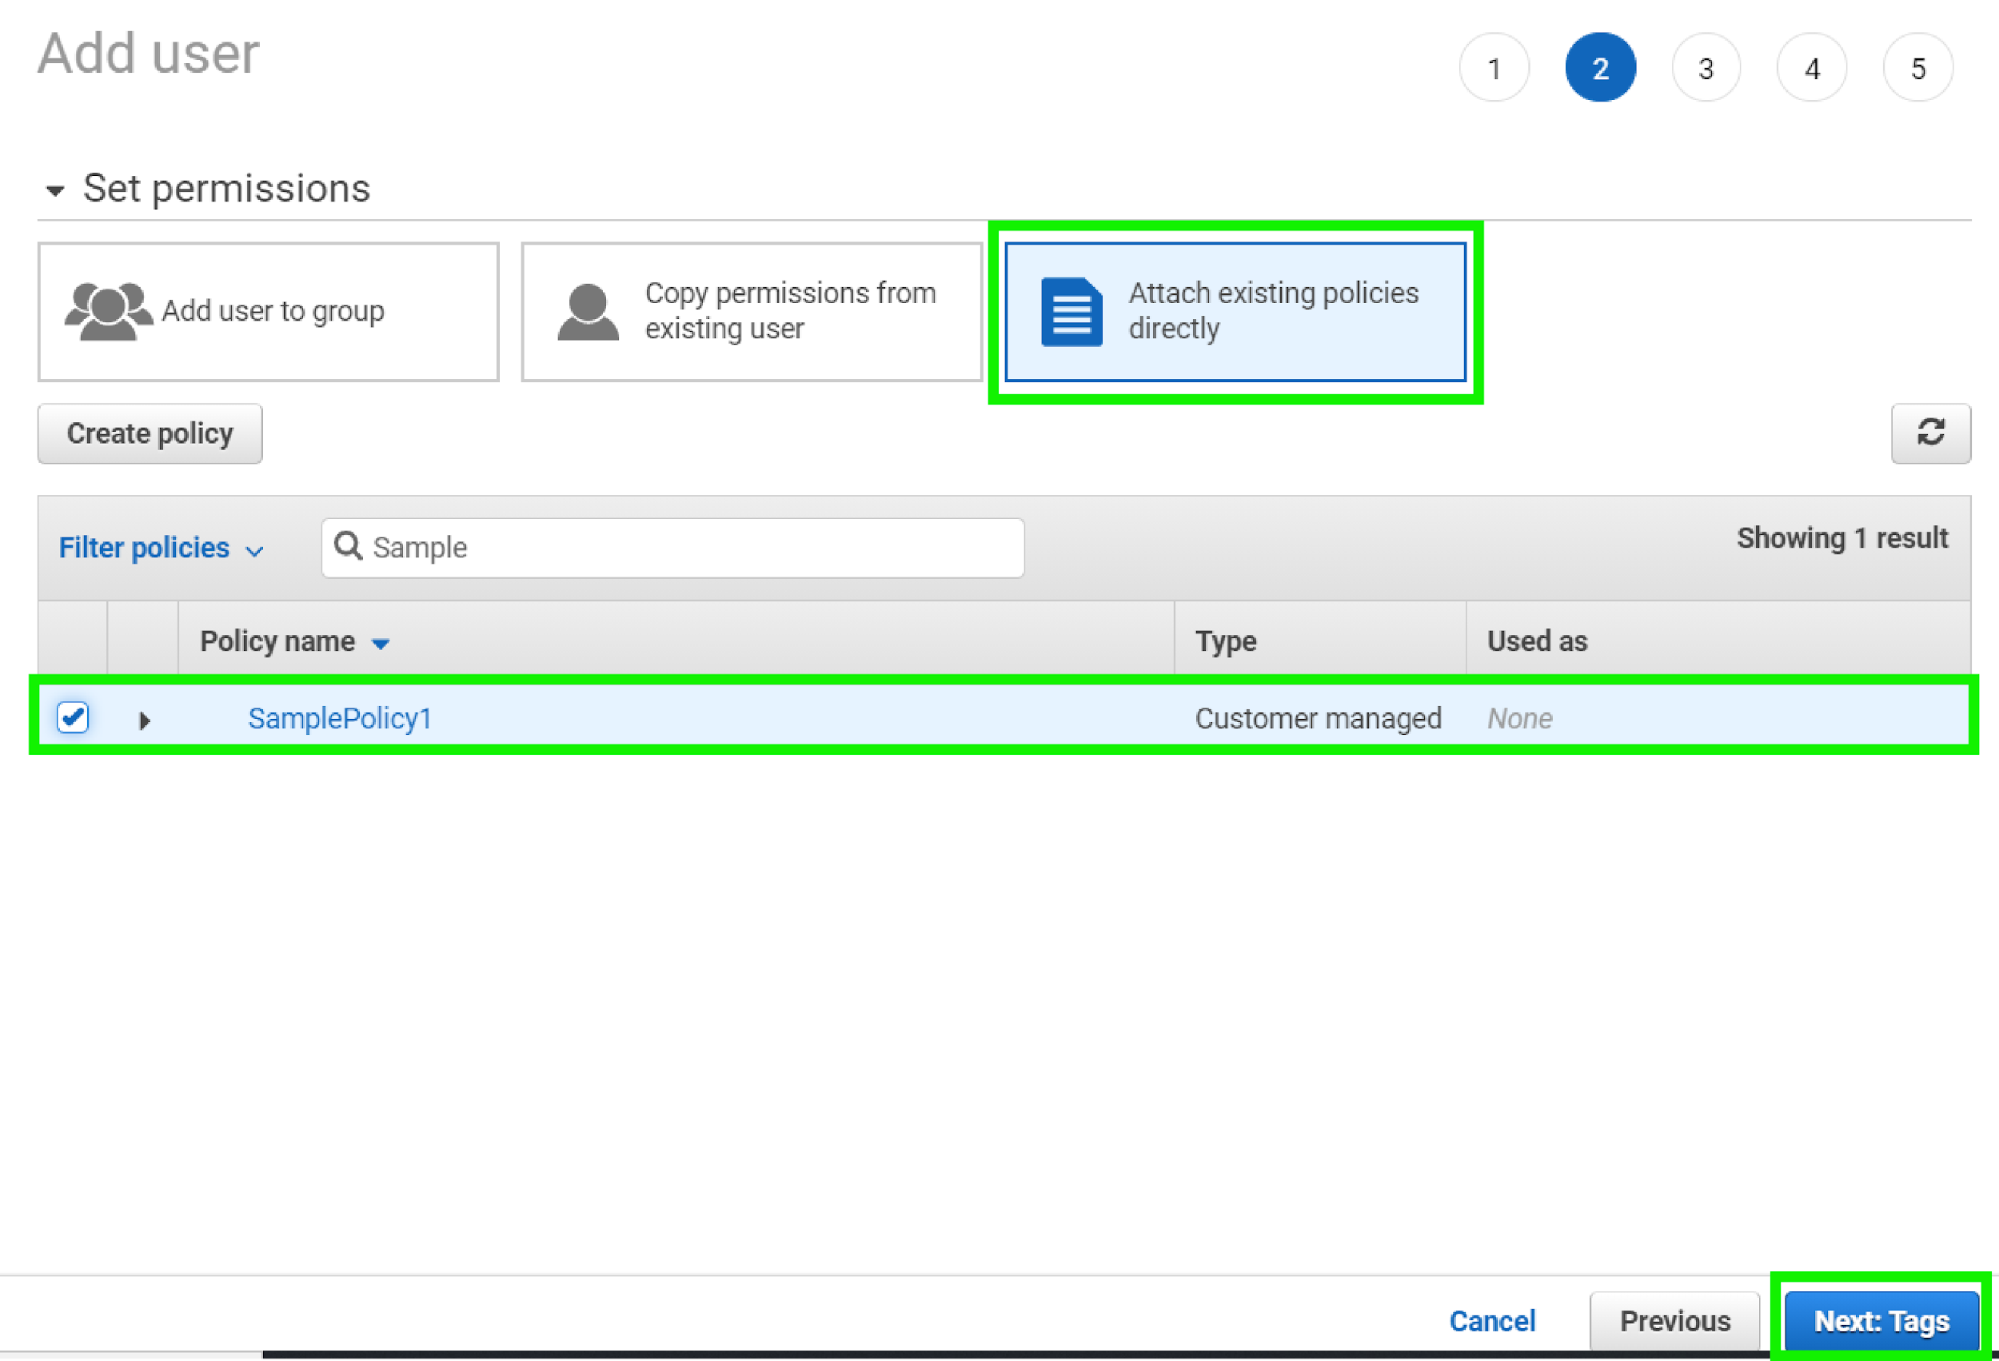This screenshot has width=1999, height=1361.
Task: Click the Create policy button
Action: 149,433
